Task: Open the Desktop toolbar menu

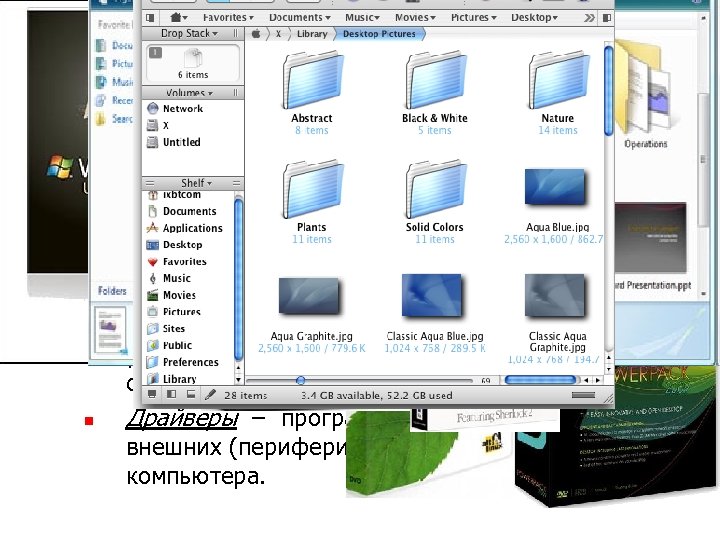Action: click(x=534, y=17)
